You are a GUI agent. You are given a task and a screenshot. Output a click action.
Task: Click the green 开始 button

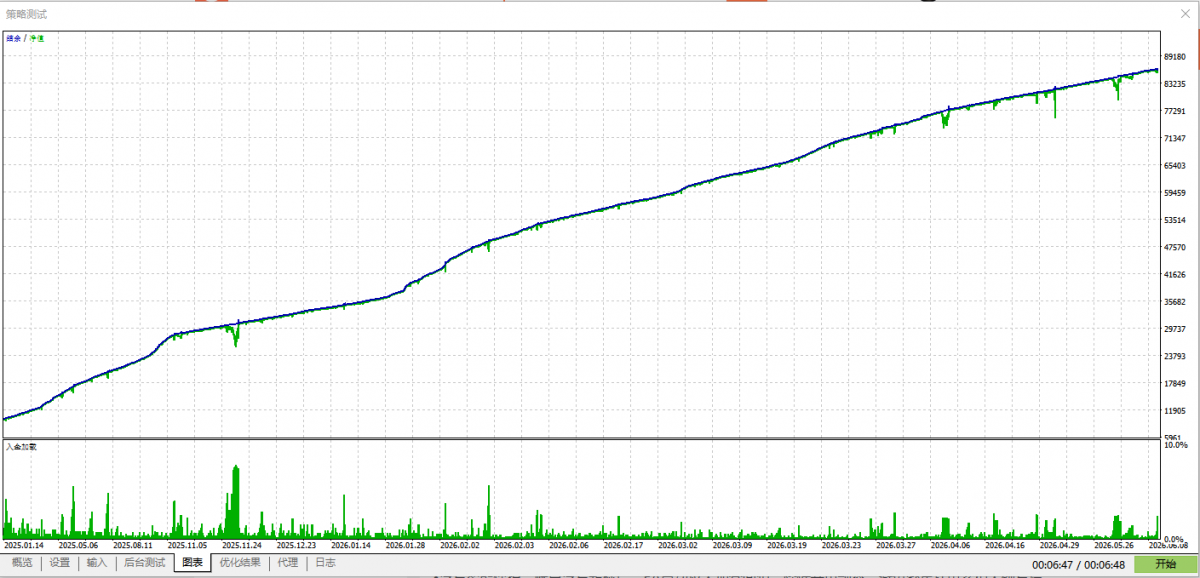point(1165,564)
